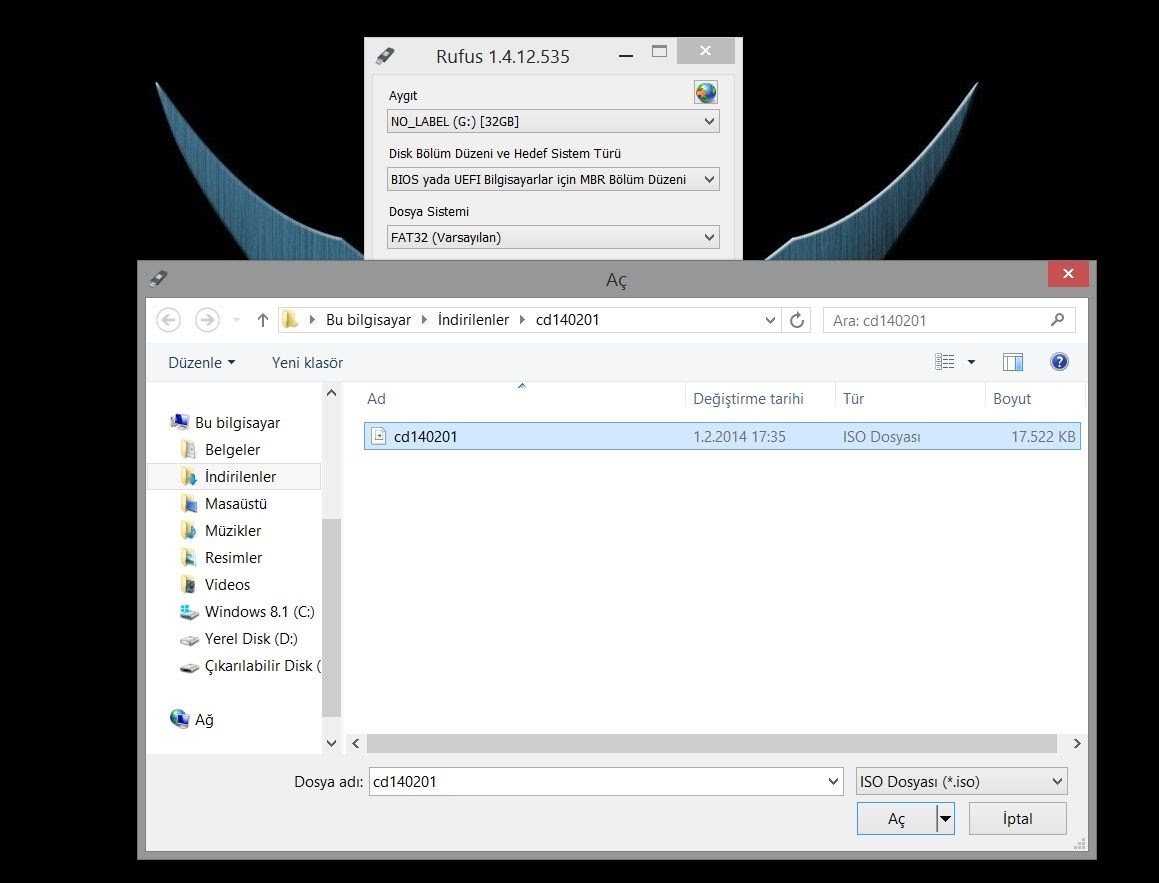Image resolution: width=1159 pixels, height=883 pixels.
Task: Click Yeni klasör button
Action: coord(307,363)
